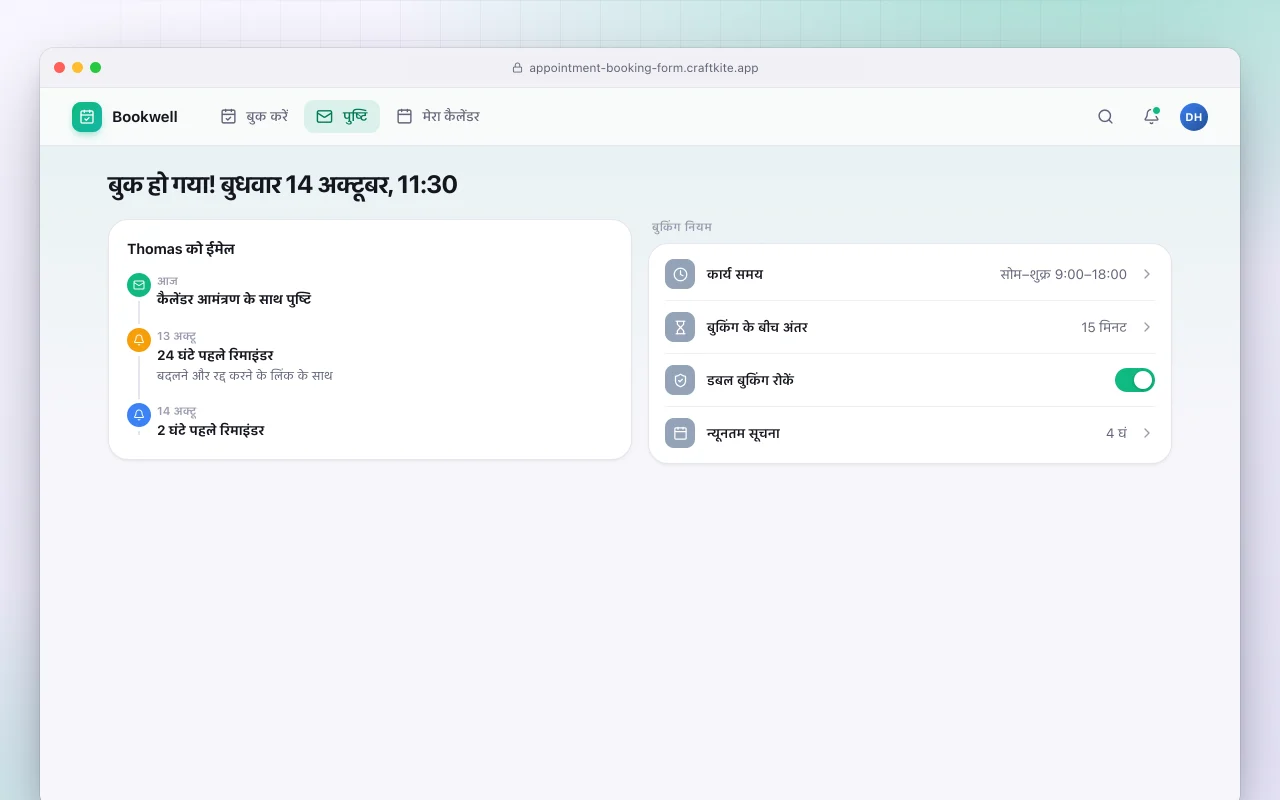This screenshot has height=800, width=1280.
Task: Click the blue bell icon for 14 अक्टू
Action: [x=139, y=415]
